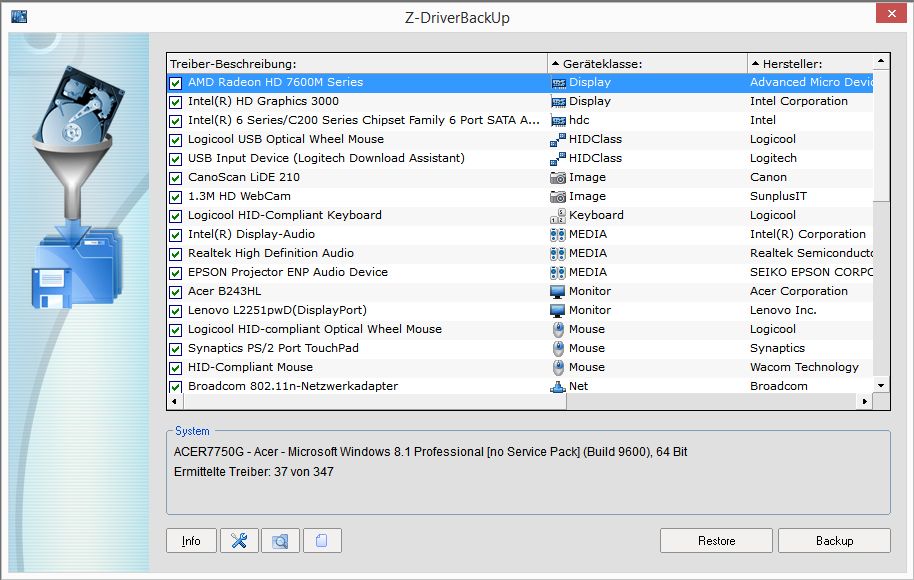Click Display class icon for AMD Radeon row
914x580 pixels.
[x=558, y=83]
